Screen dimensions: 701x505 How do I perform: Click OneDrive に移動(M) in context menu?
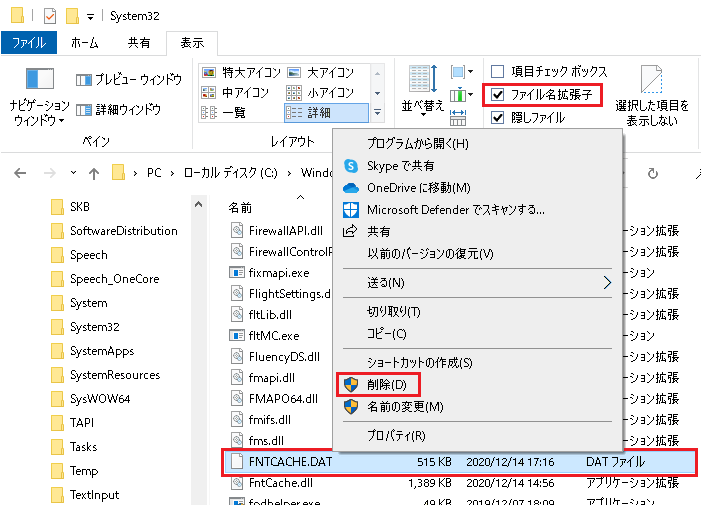pos(477,188)
